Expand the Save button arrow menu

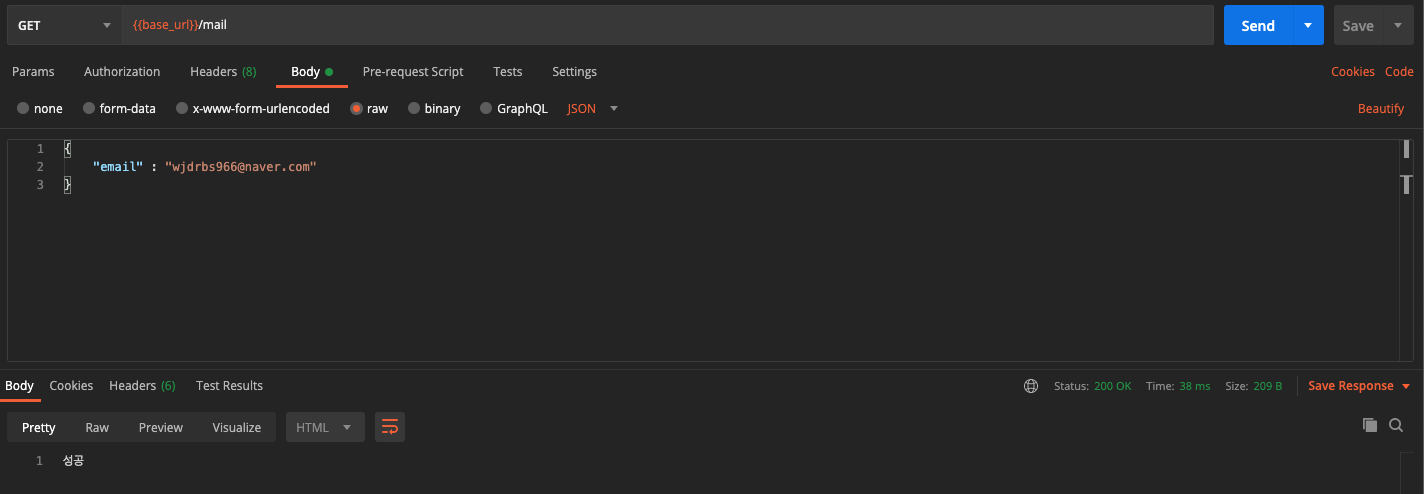[1398, 25]
